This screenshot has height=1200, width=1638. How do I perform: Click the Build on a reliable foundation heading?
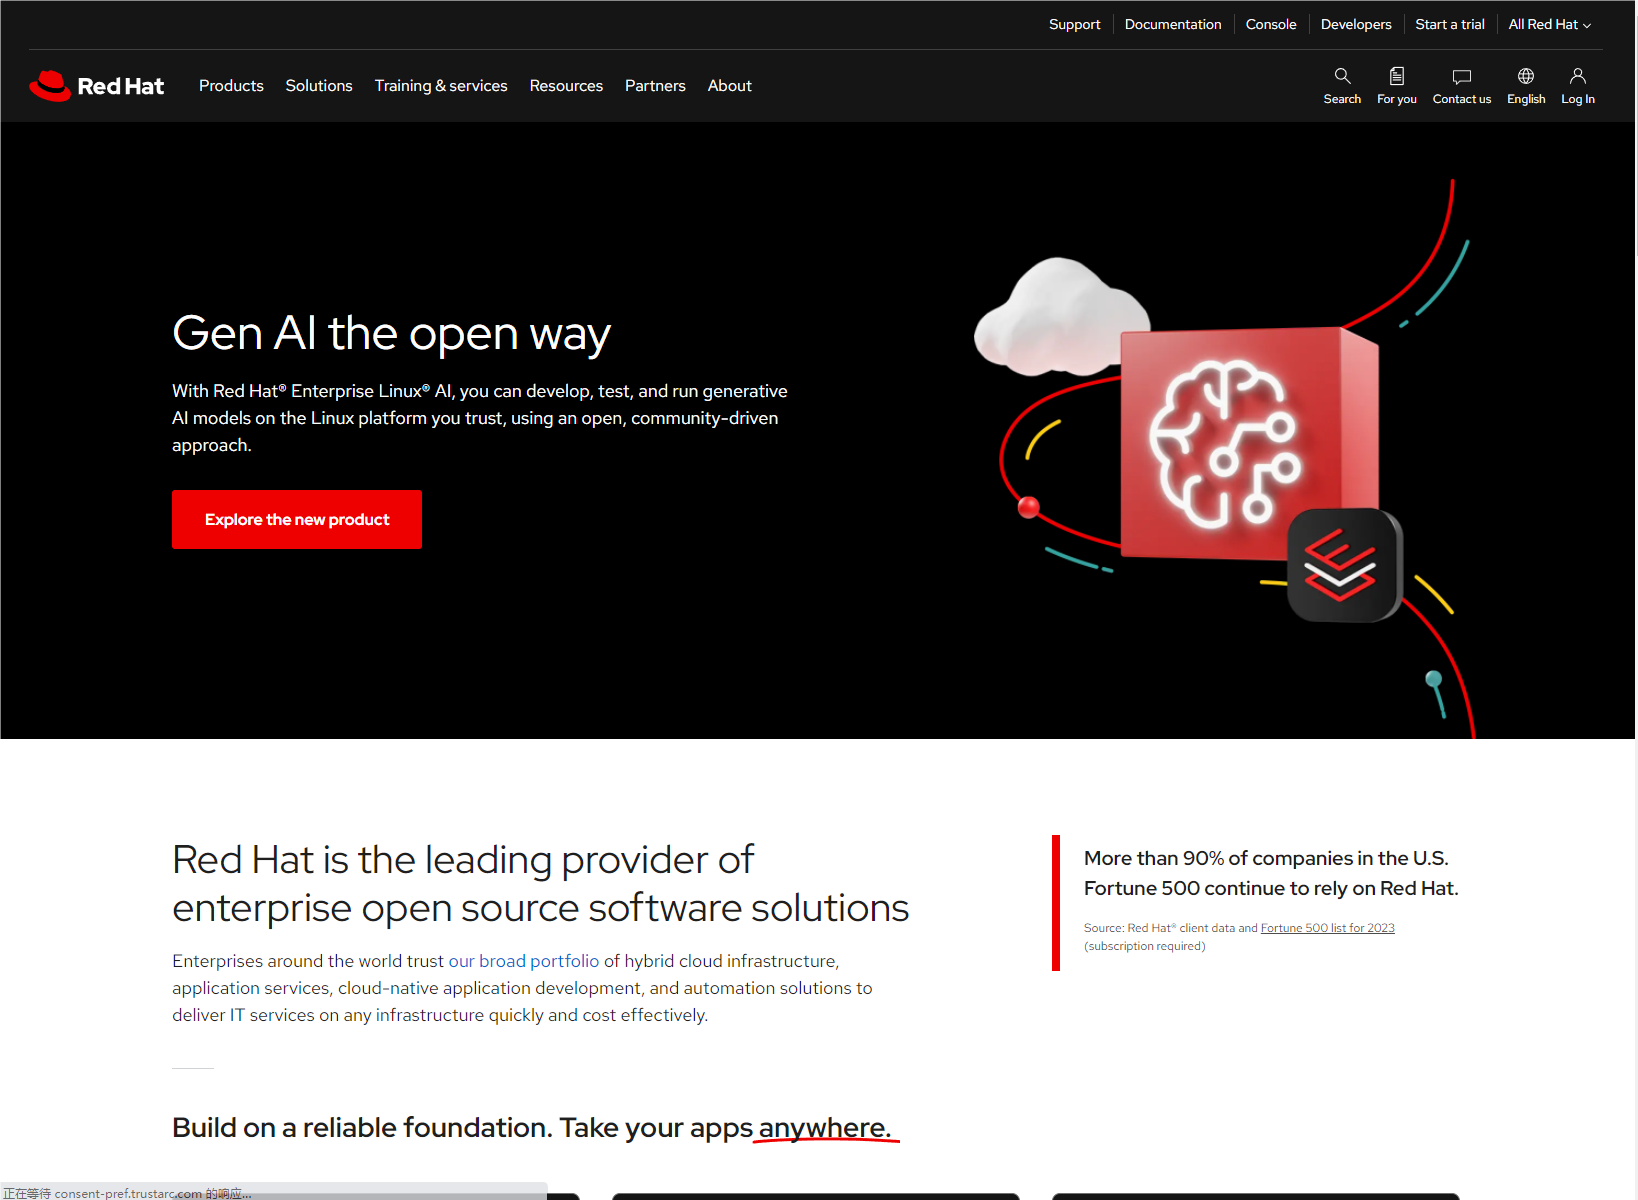(532, 1127)
